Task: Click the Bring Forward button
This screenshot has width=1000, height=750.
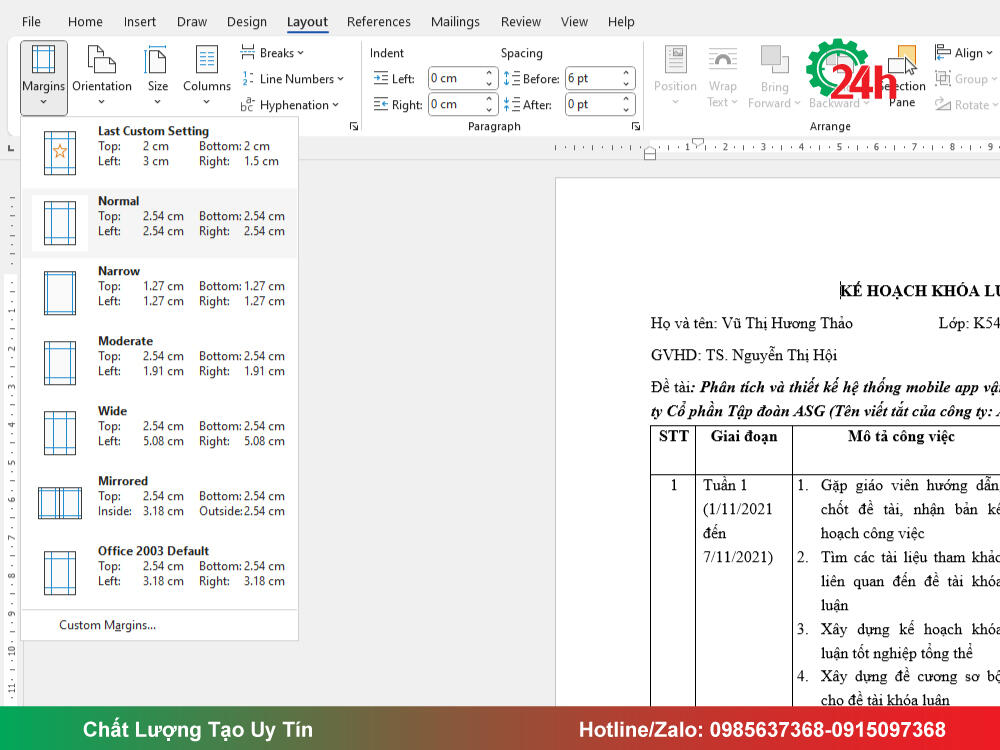Action: pyautogui.click(x=774, y=76)
